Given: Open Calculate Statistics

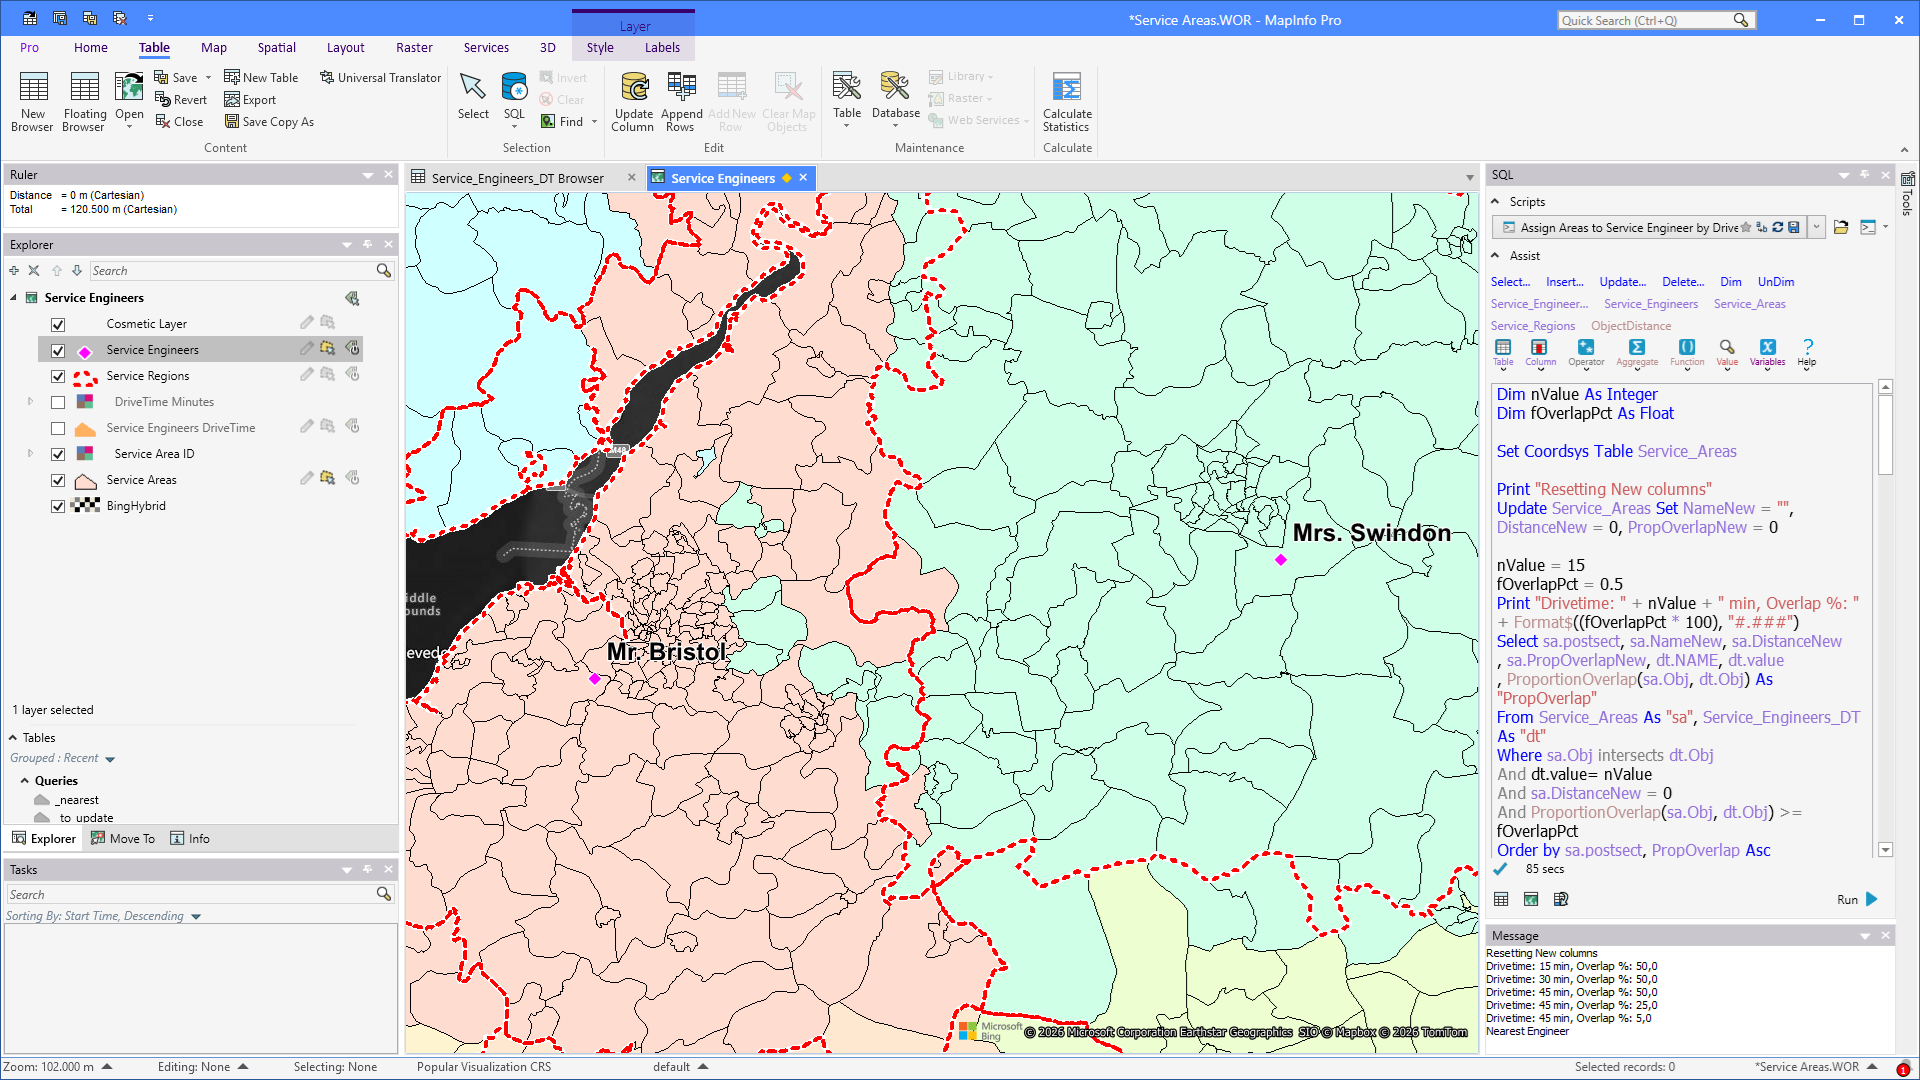Looking at the screenshot, I should [1067, 101].
